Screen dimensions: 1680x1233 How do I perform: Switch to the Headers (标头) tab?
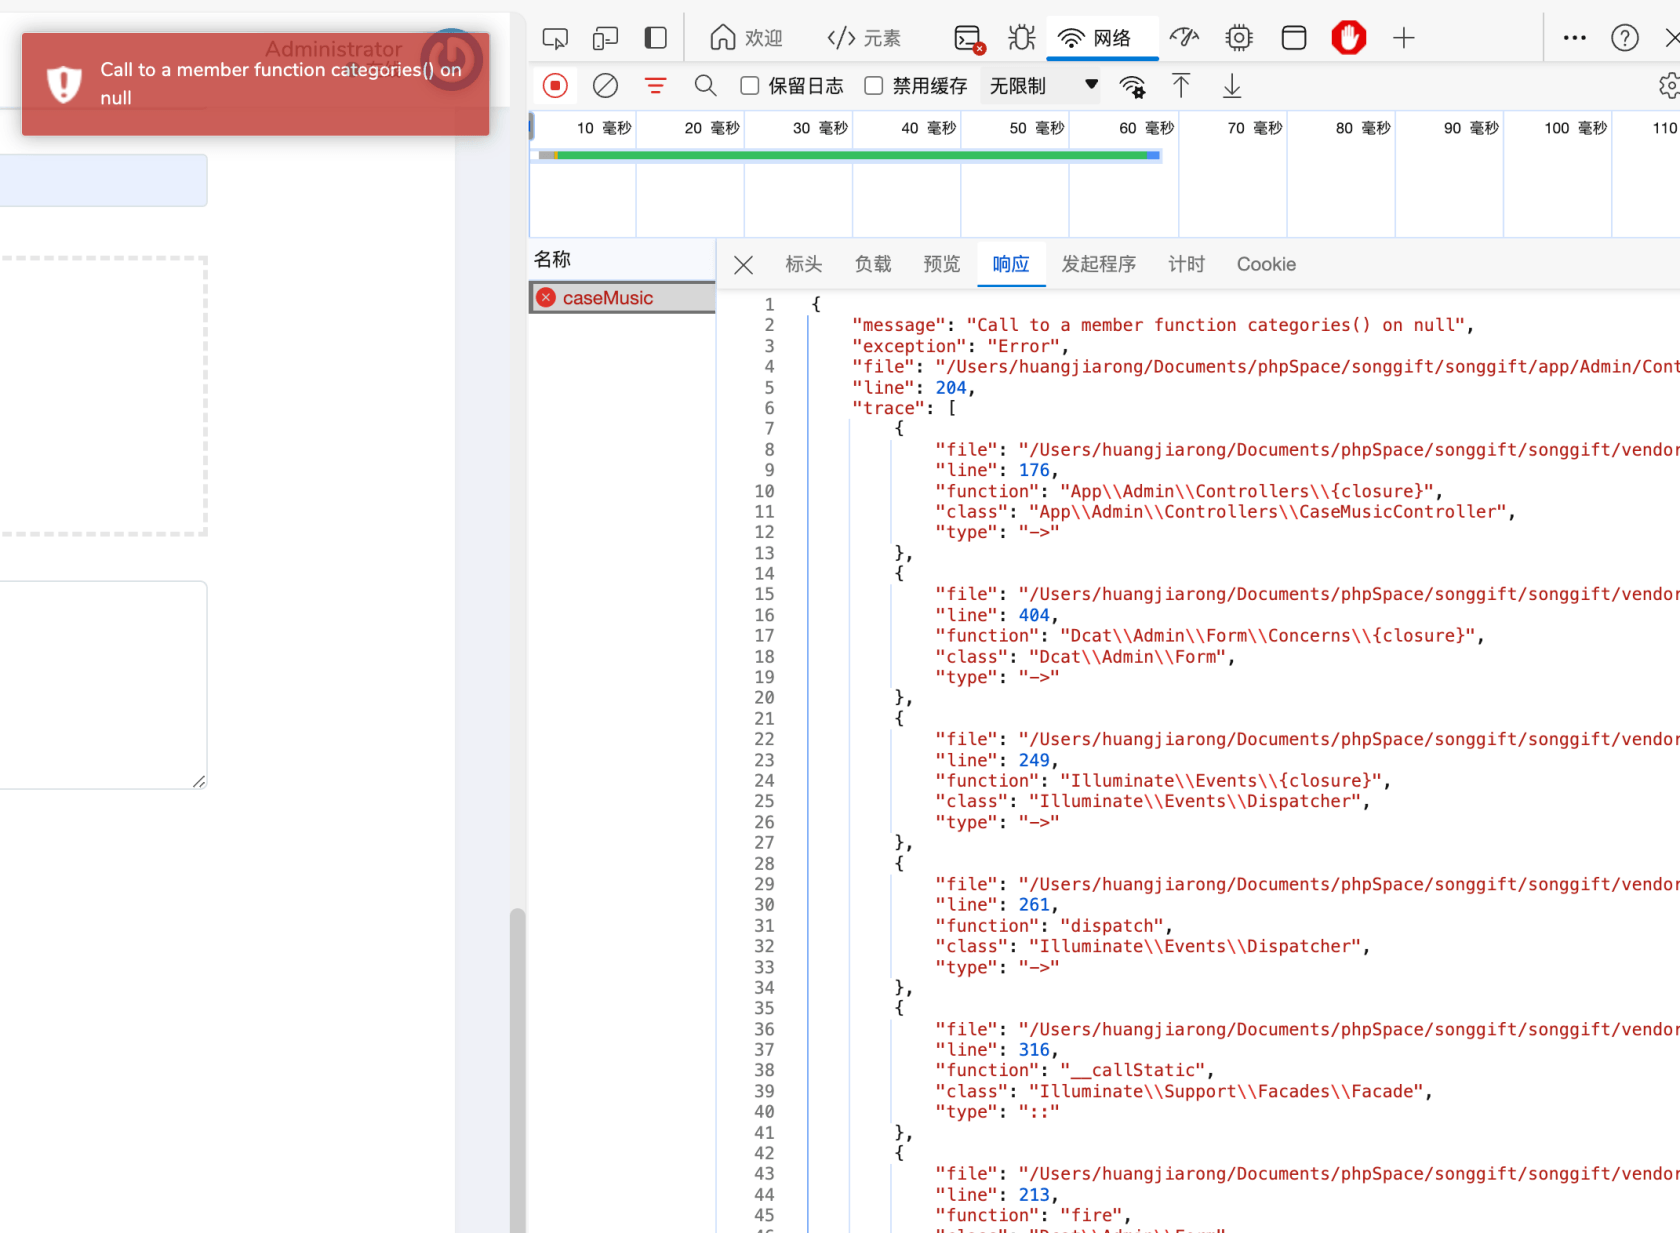804,264
